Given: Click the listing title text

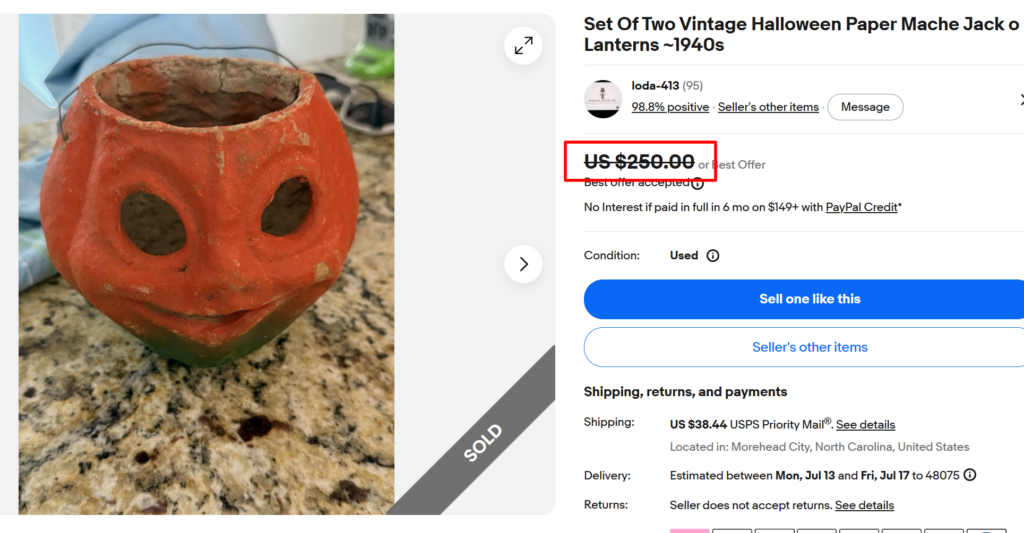Looking at the screenshot, I should [802, 34].
